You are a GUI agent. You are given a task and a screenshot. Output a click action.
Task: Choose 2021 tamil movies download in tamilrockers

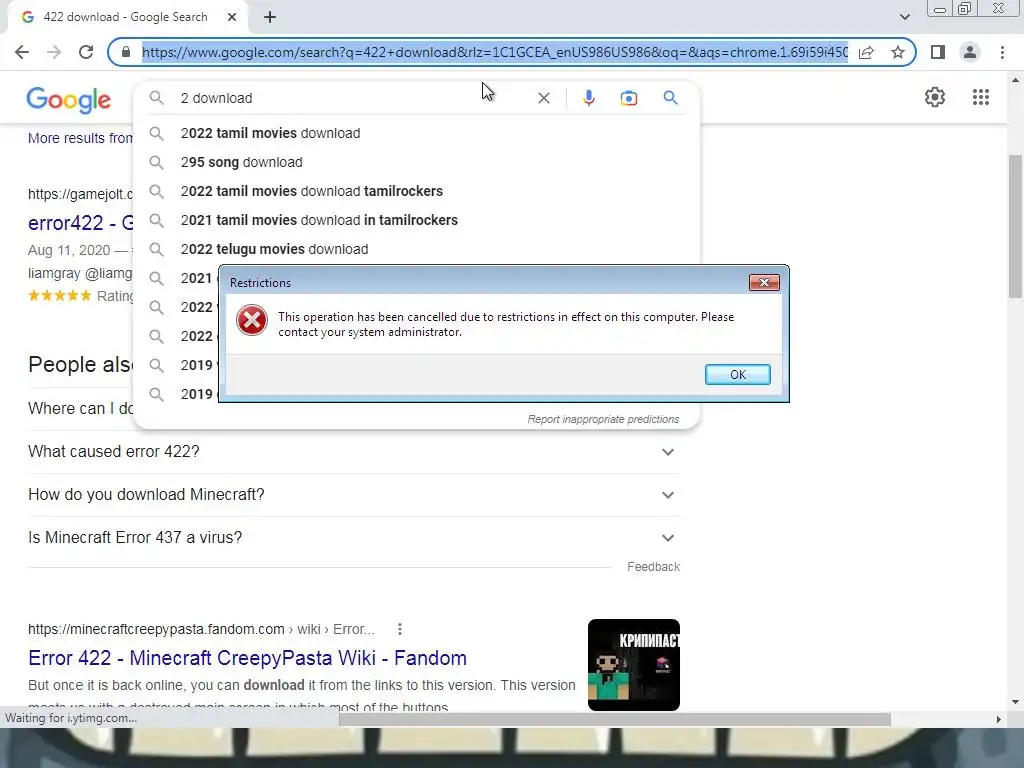pos(417,220)
